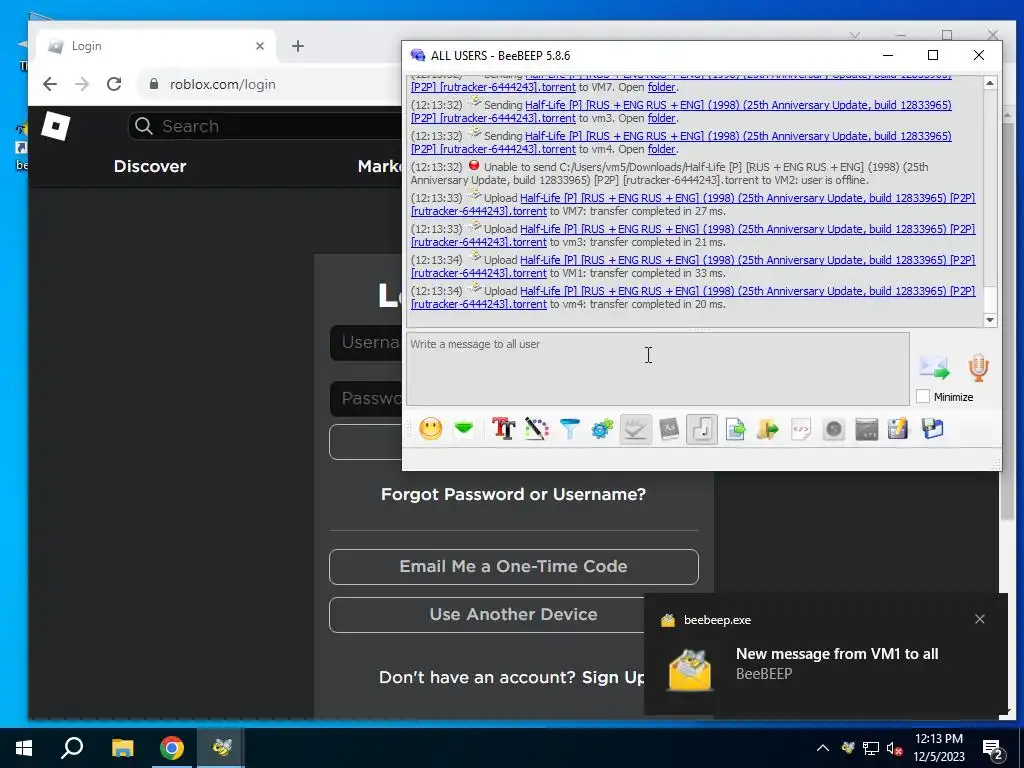Enable the Minimize checkbox in BeeBEEP
Viewport: 1024px width, 768px height.
click(x=922, y=396)
